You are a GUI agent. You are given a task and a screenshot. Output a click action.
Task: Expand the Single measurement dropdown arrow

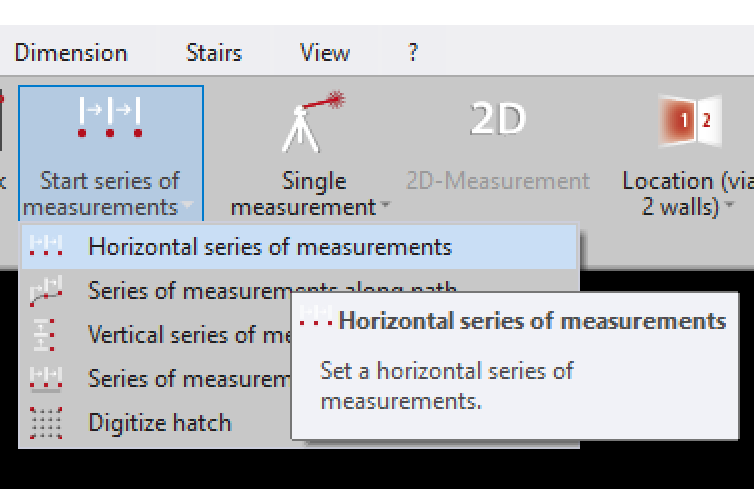[x=384, y=208]
